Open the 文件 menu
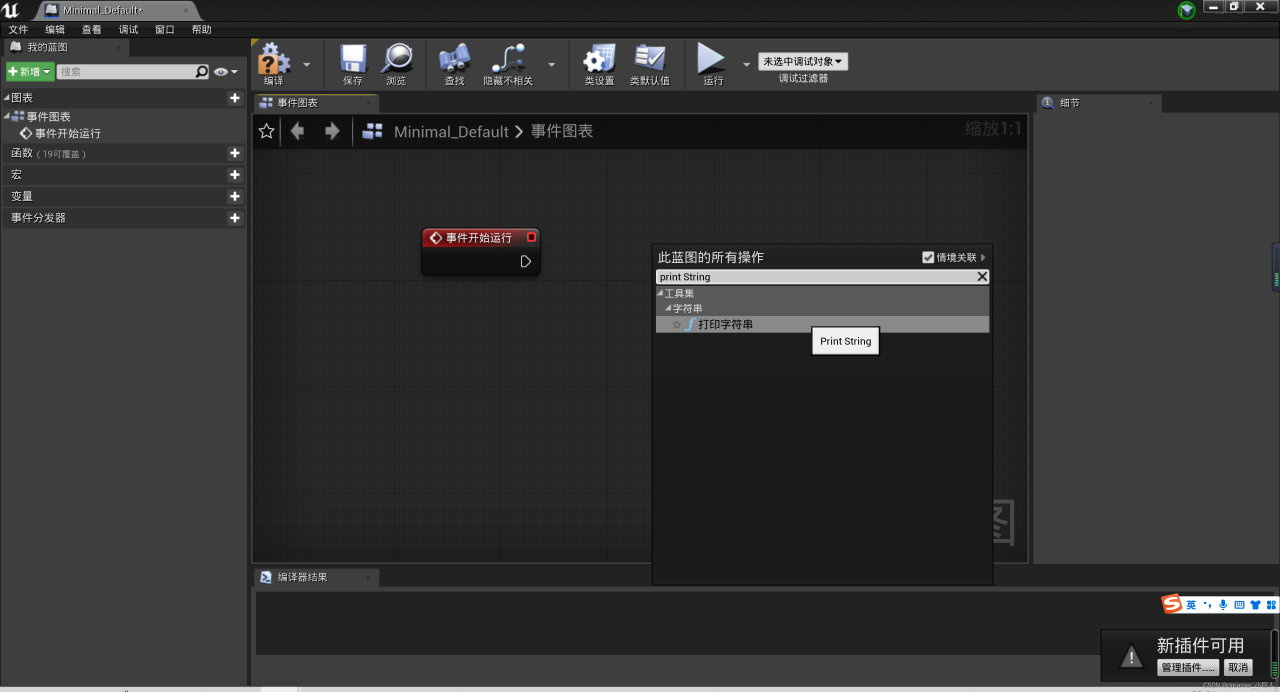1280x692 pixels. pos(18,30)
